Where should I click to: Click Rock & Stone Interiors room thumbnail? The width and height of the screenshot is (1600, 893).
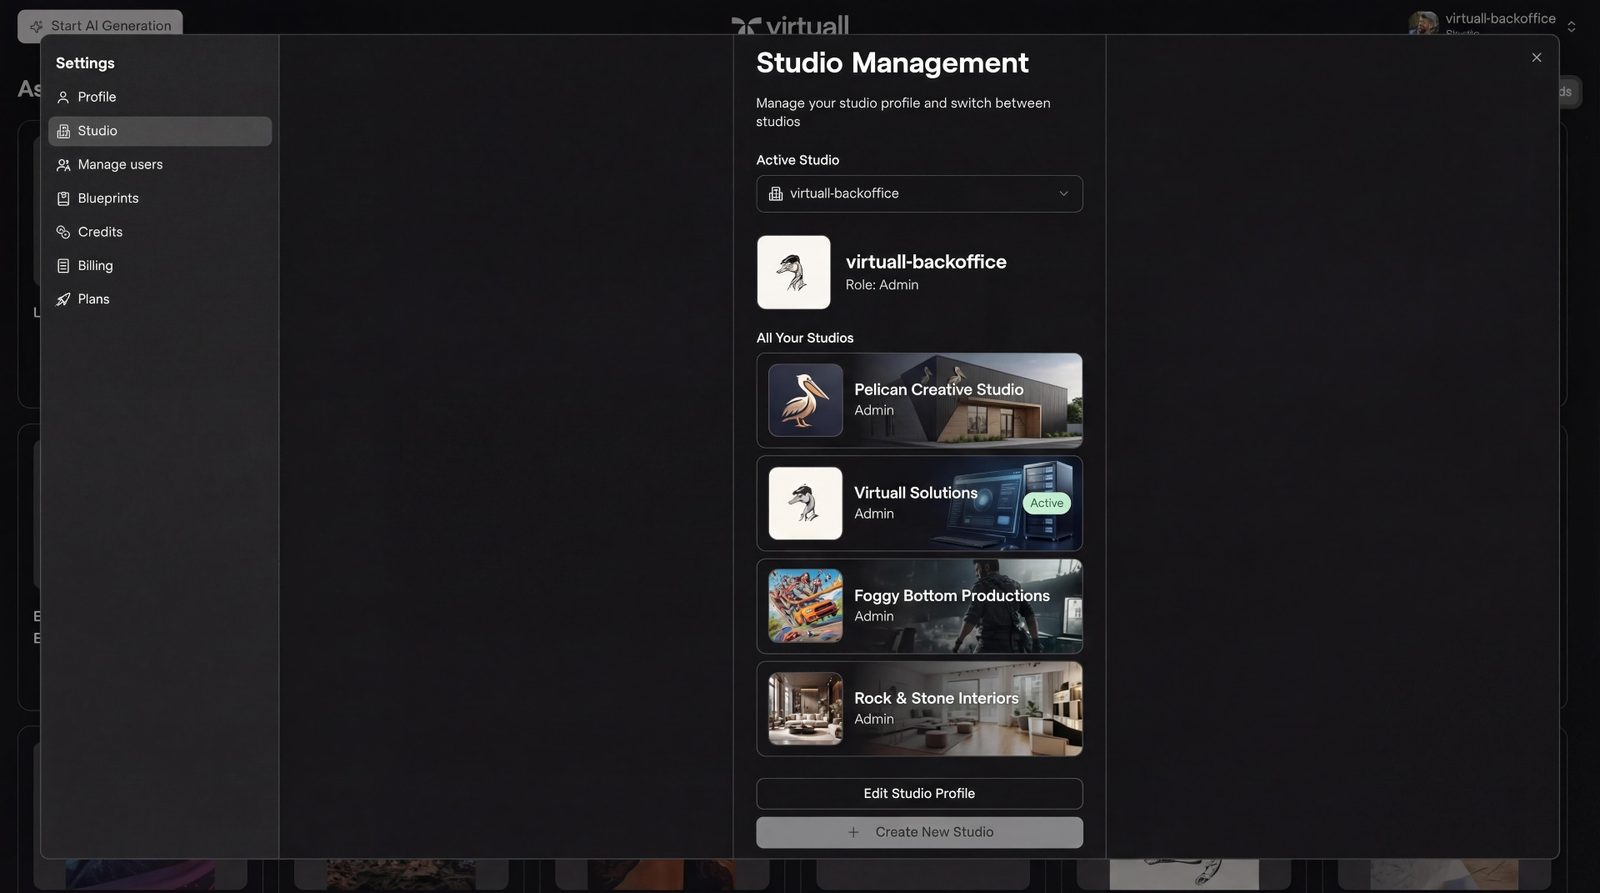(805, 709)
